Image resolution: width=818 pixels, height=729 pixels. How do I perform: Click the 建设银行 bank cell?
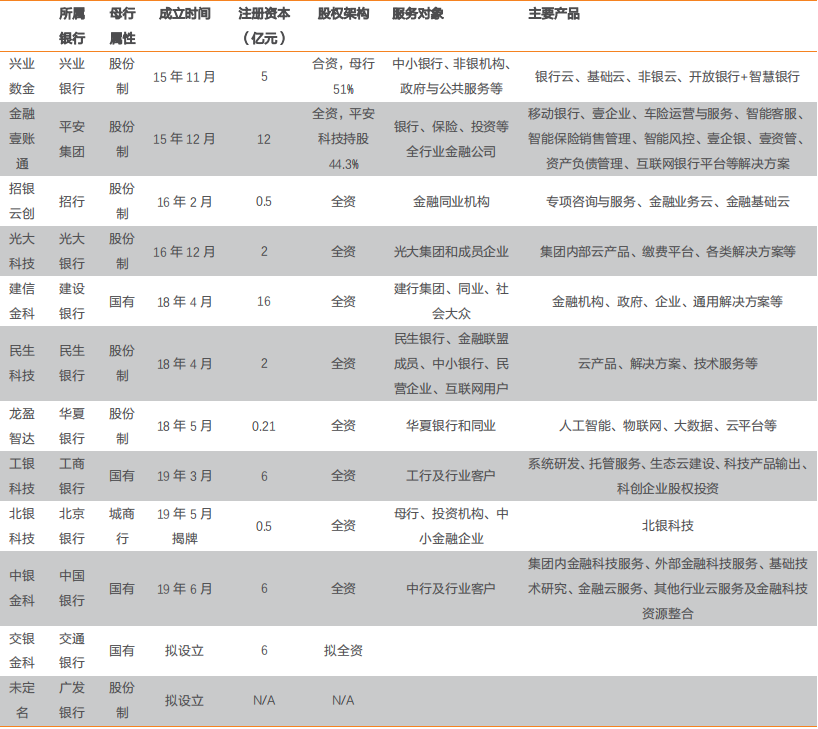tap(72, 302)
